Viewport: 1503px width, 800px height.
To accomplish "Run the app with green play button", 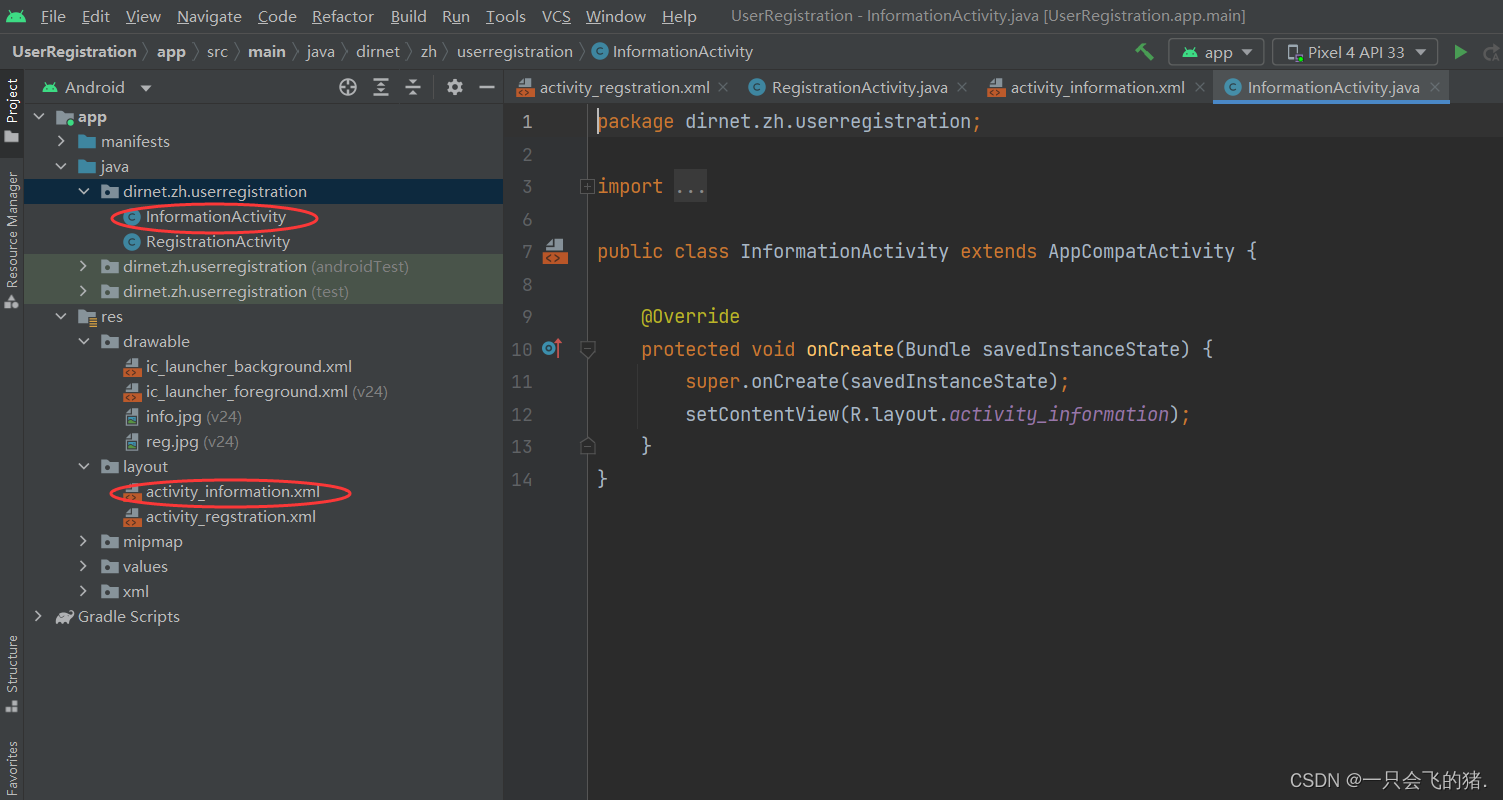I will (x=1461, y=52).
